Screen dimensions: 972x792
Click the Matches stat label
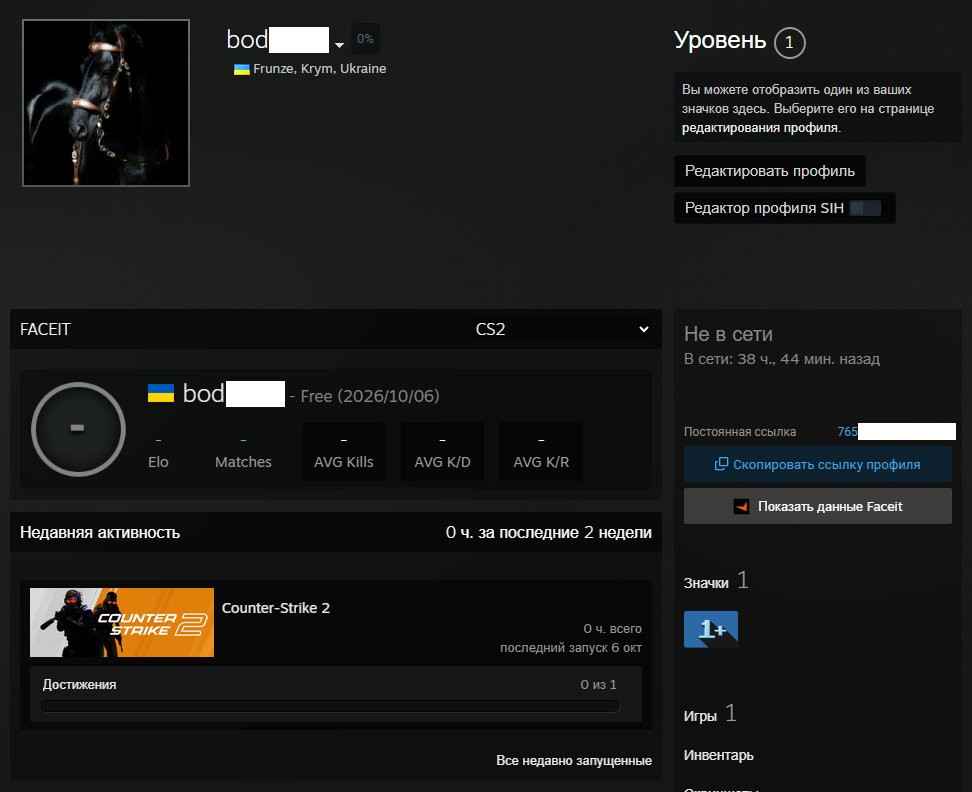(243, 462)
